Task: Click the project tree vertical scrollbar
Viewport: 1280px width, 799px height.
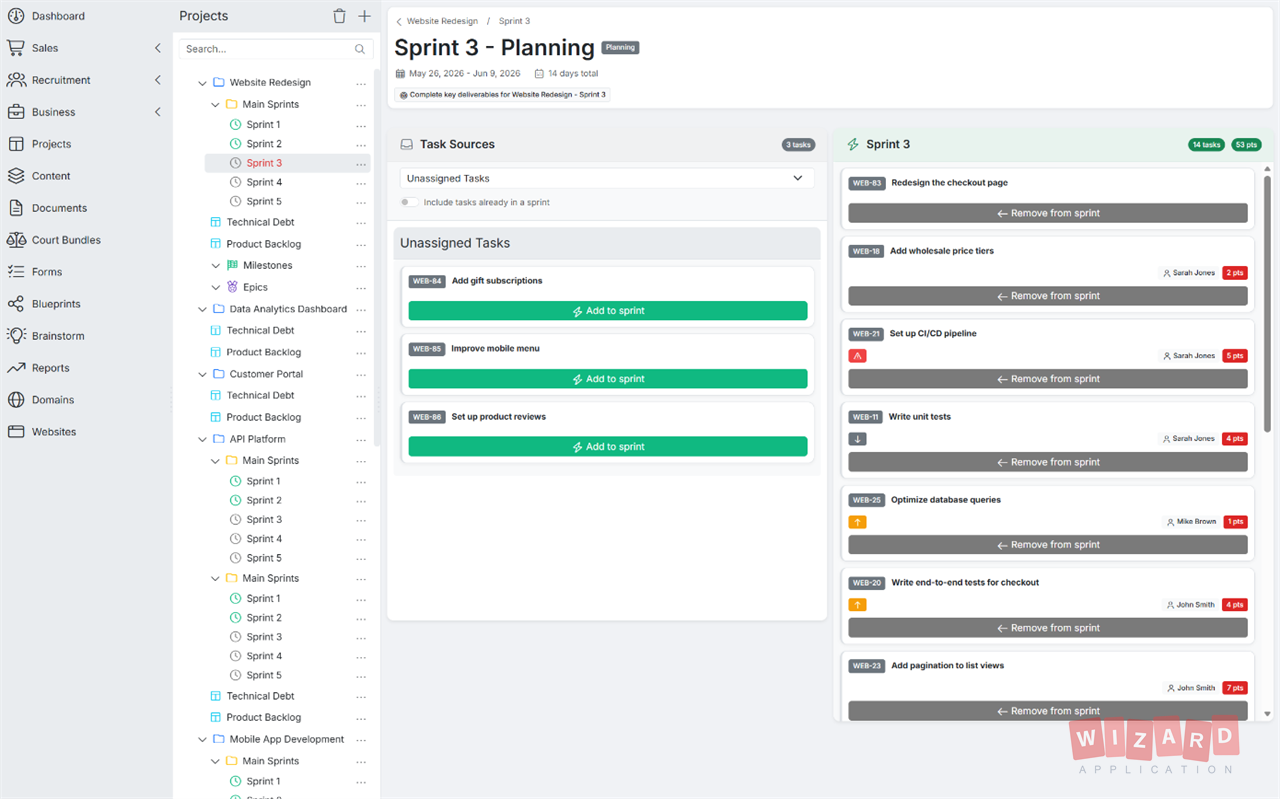Action: [376, 255]
